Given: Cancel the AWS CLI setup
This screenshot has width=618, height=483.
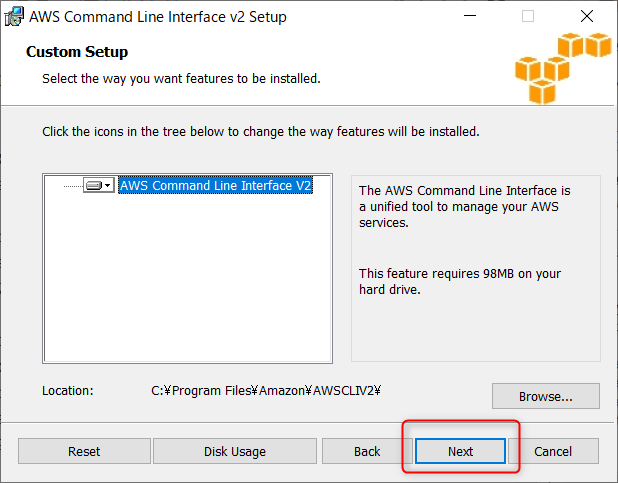Looking at the screenshot, I should [x=553, y=451].
